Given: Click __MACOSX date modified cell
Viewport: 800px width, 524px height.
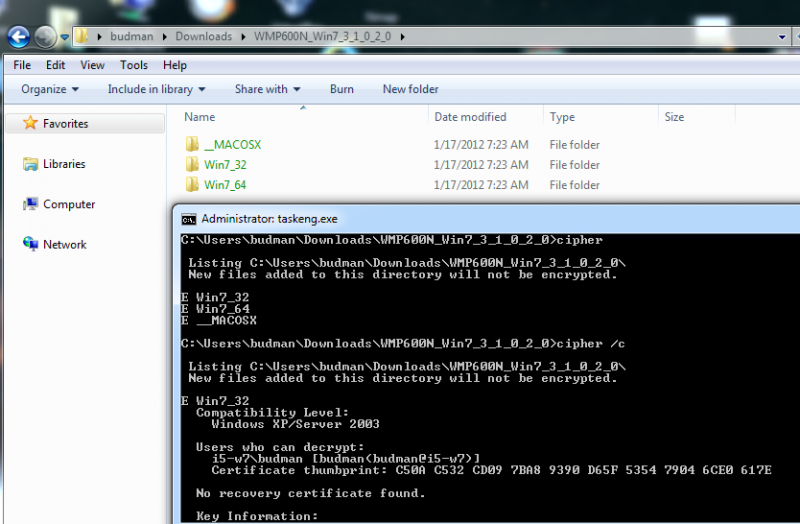Looking at the screenshot, I should click(x=481, y=145).
